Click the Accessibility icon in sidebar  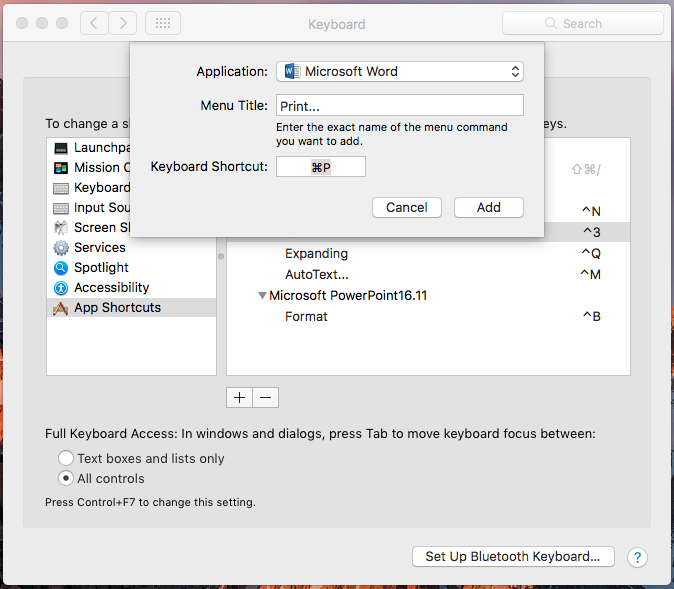[61, 288]
